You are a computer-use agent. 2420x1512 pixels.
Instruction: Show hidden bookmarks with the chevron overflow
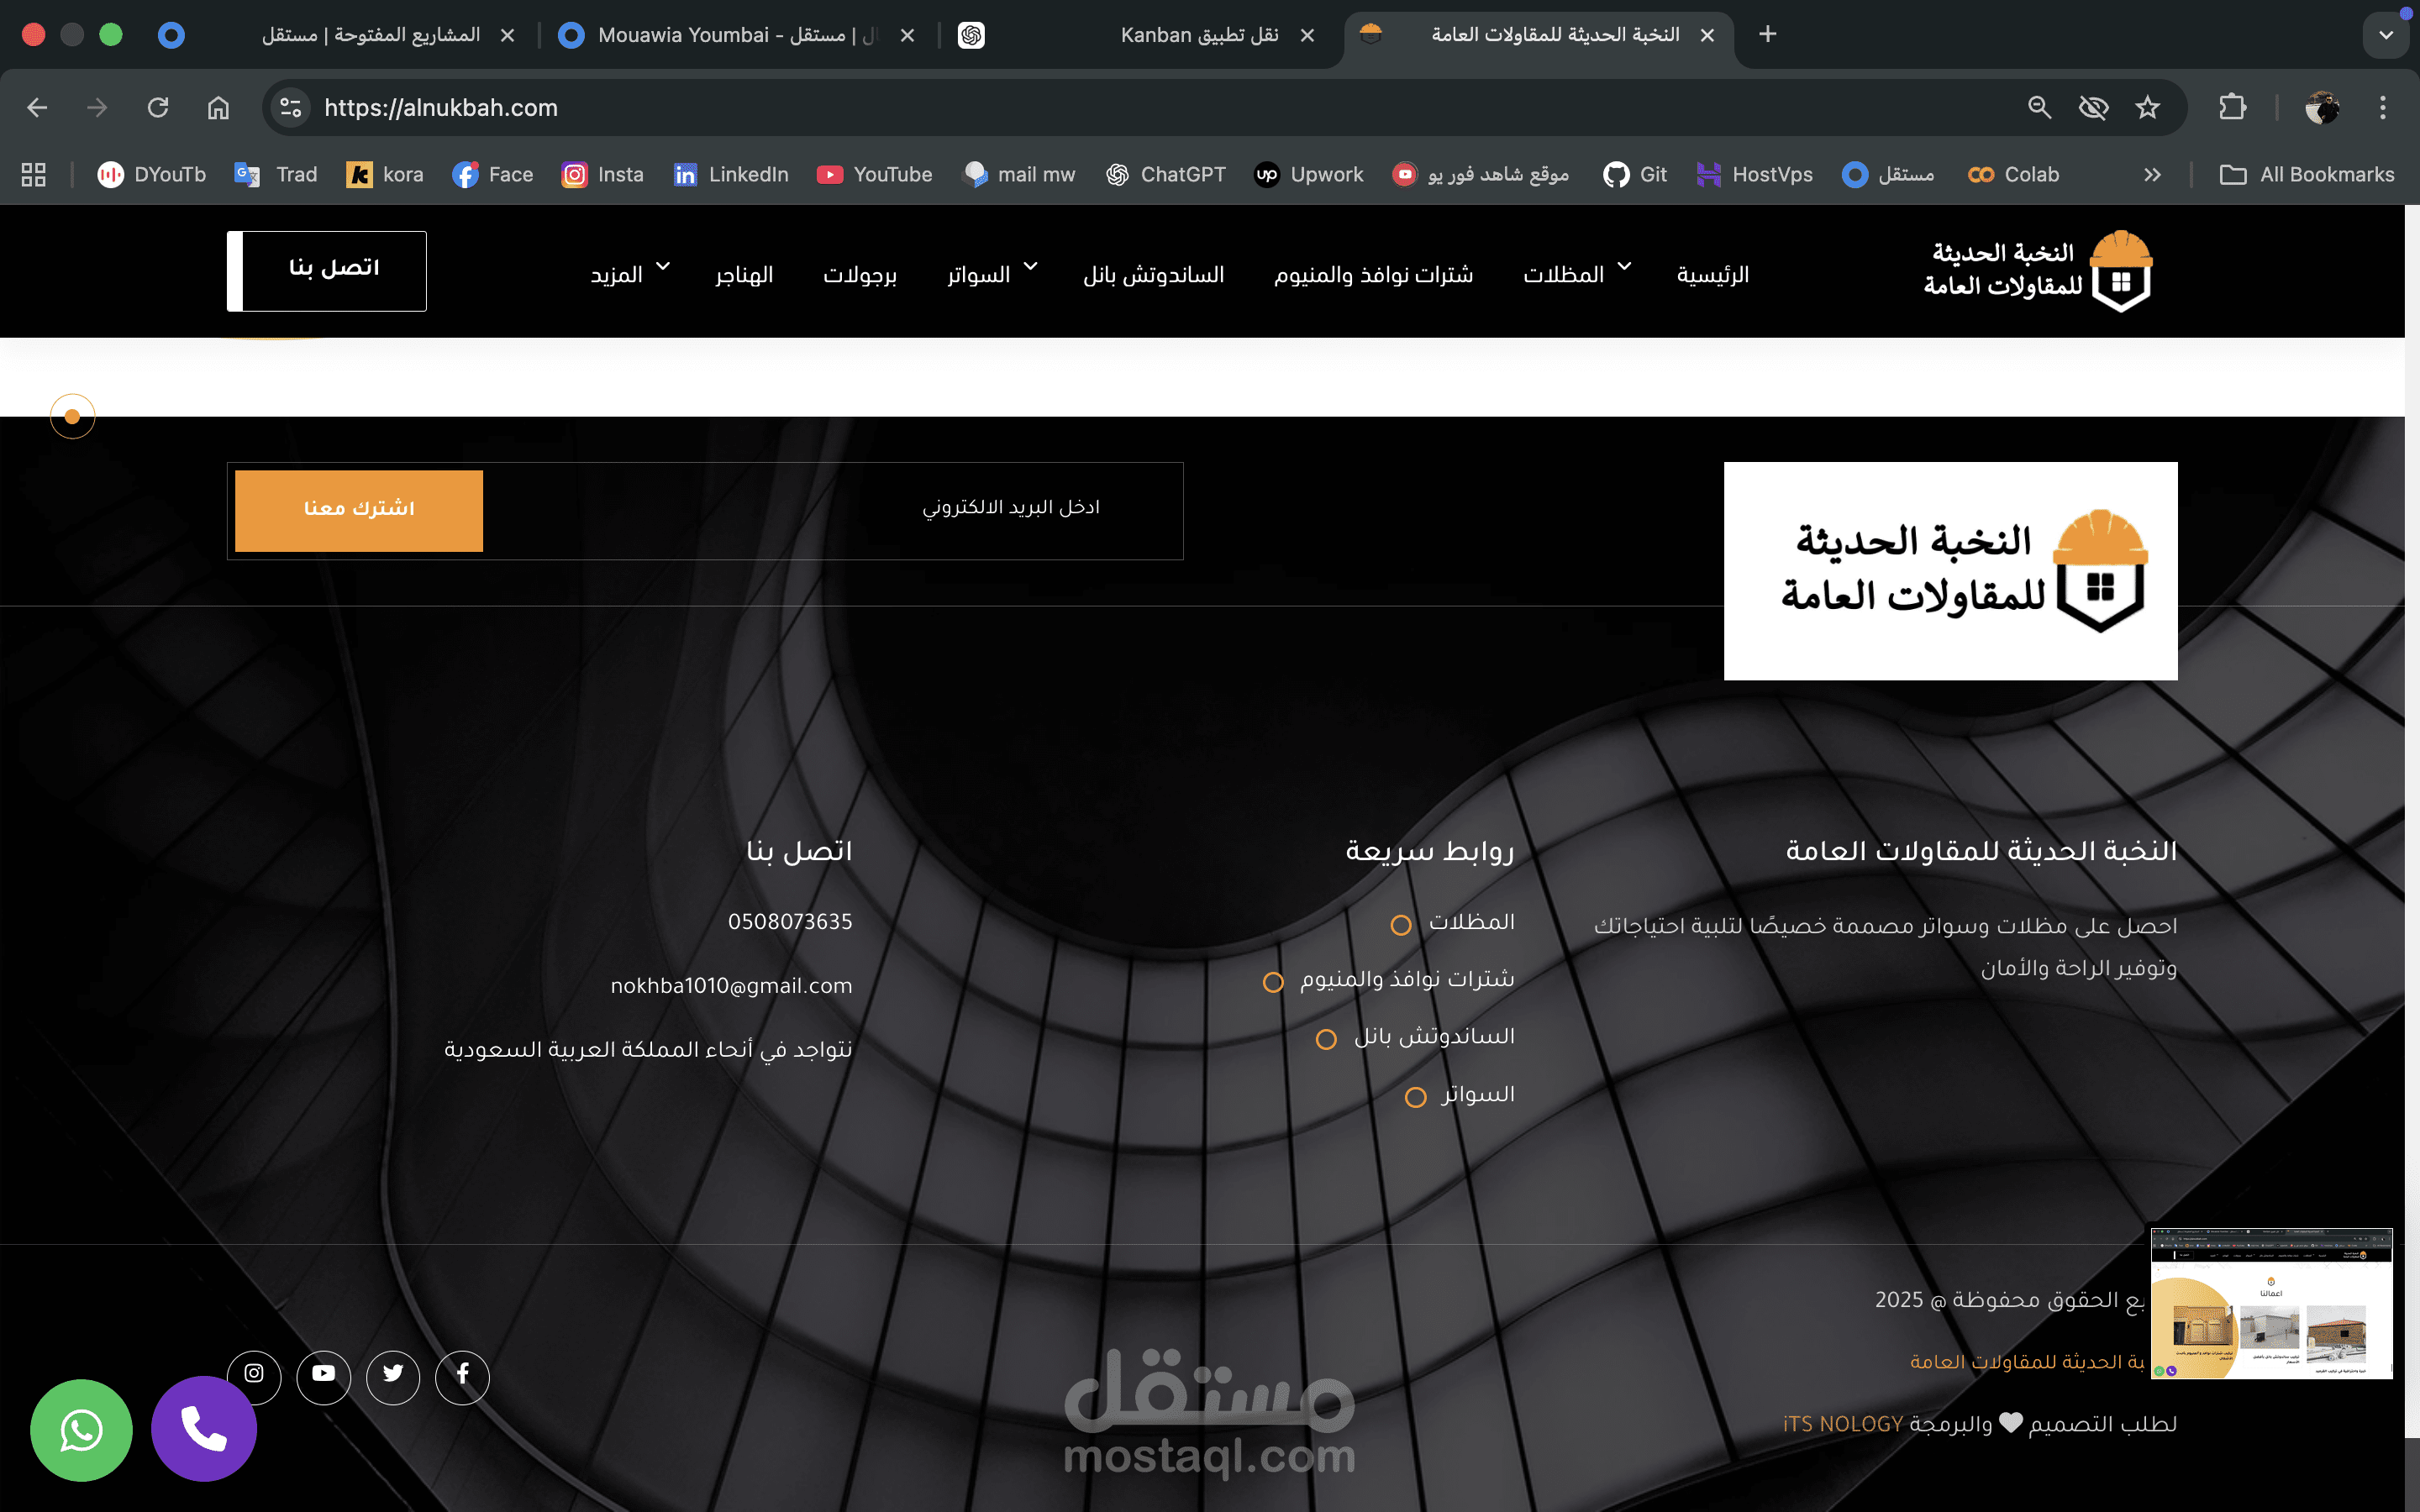(x=2152, y=175)
